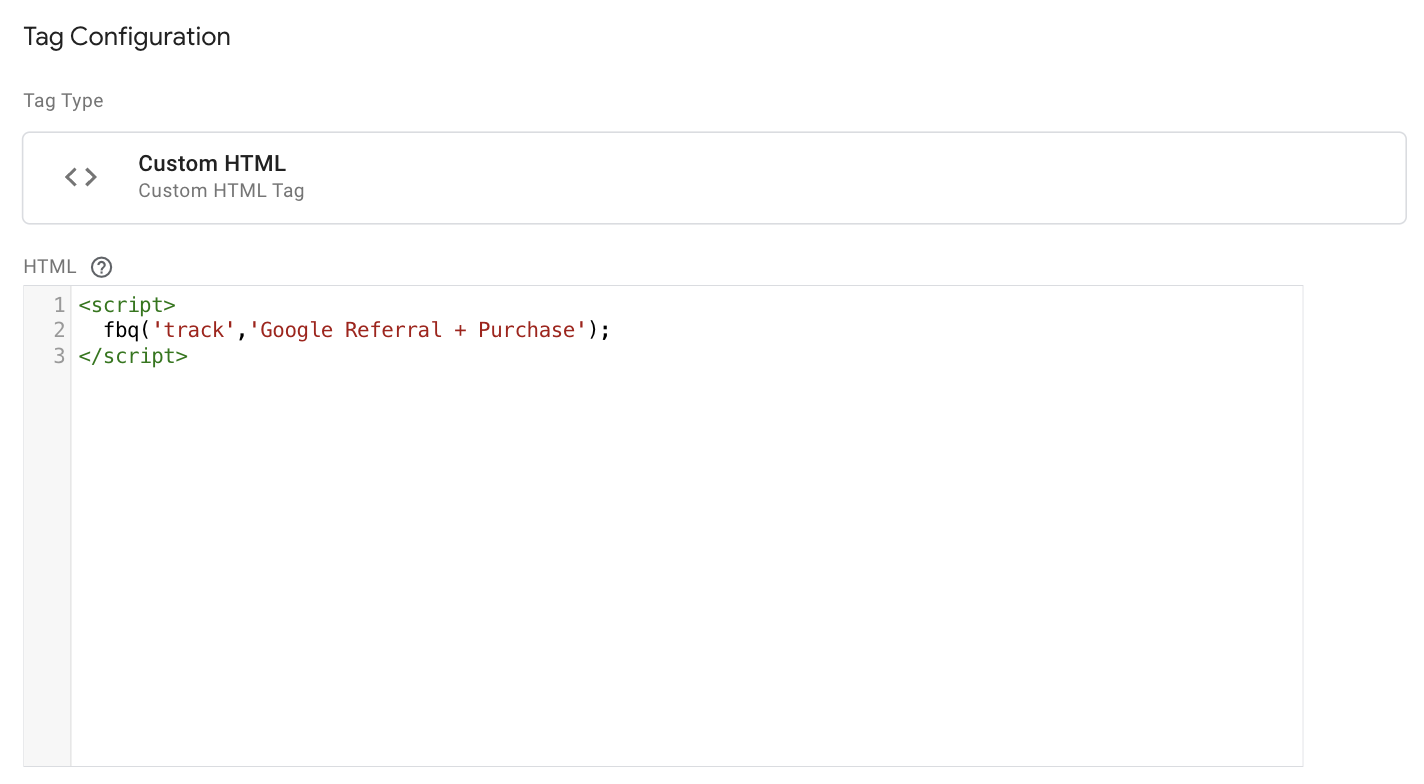
Task: Click the "Custom HTML Tag" subtitle text
Action: click(x=221, y=190)
